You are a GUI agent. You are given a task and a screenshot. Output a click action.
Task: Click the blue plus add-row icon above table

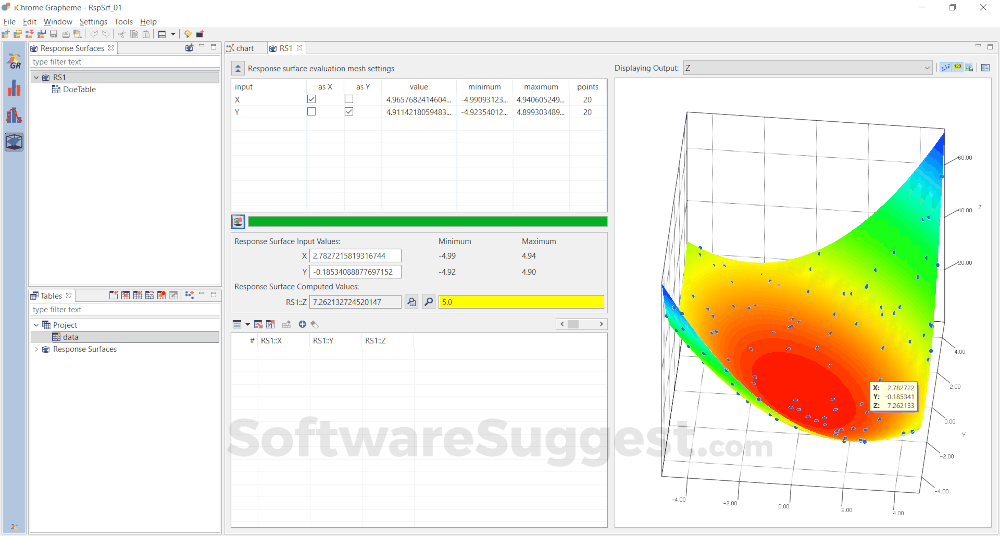pyautogui.click(x=302, y=324)
